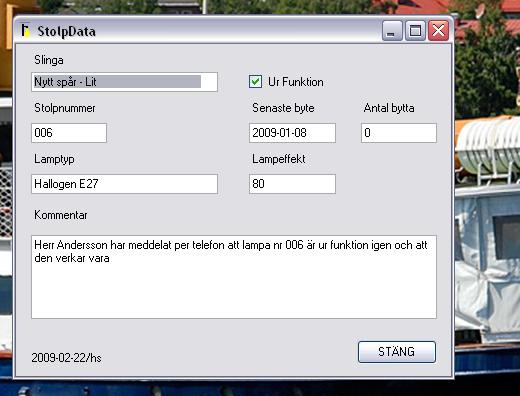Viewport: 520px width, 396px height.
Task: Click inside the Kommentar text area
Action: 234,277
